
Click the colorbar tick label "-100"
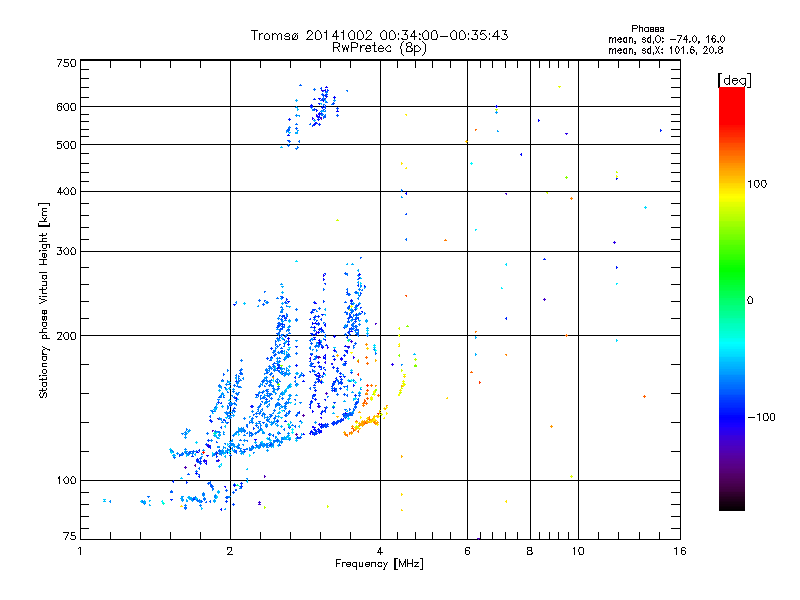pyautogui.click(x=761, y=417)
